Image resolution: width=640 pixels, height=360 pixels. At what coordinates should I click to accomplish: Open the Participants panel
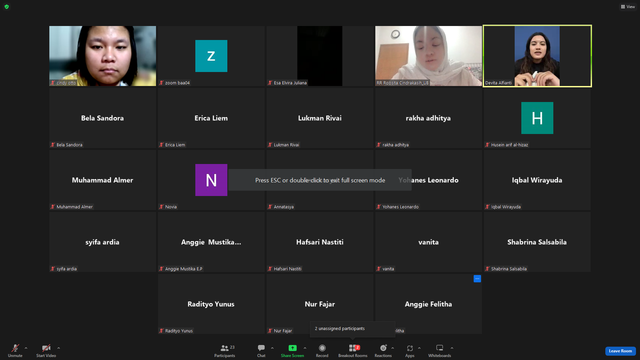[x=225, y=350]
